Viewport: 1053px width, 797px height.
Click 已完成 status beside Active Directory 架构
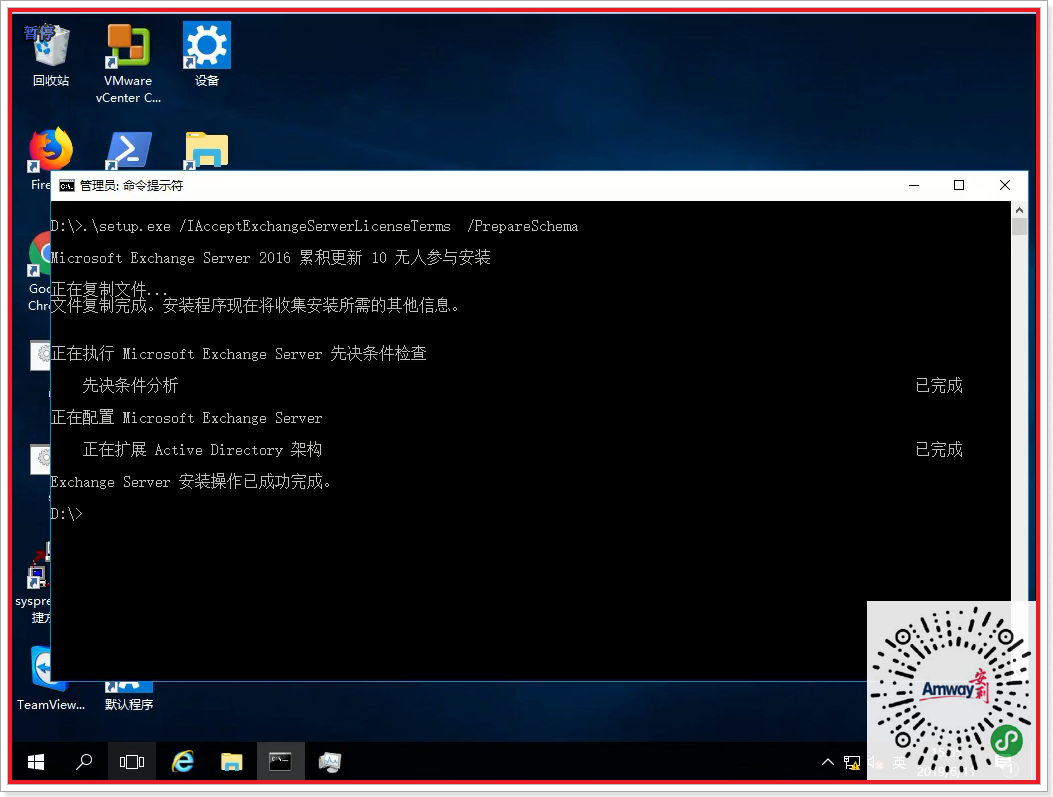point(939,449)
